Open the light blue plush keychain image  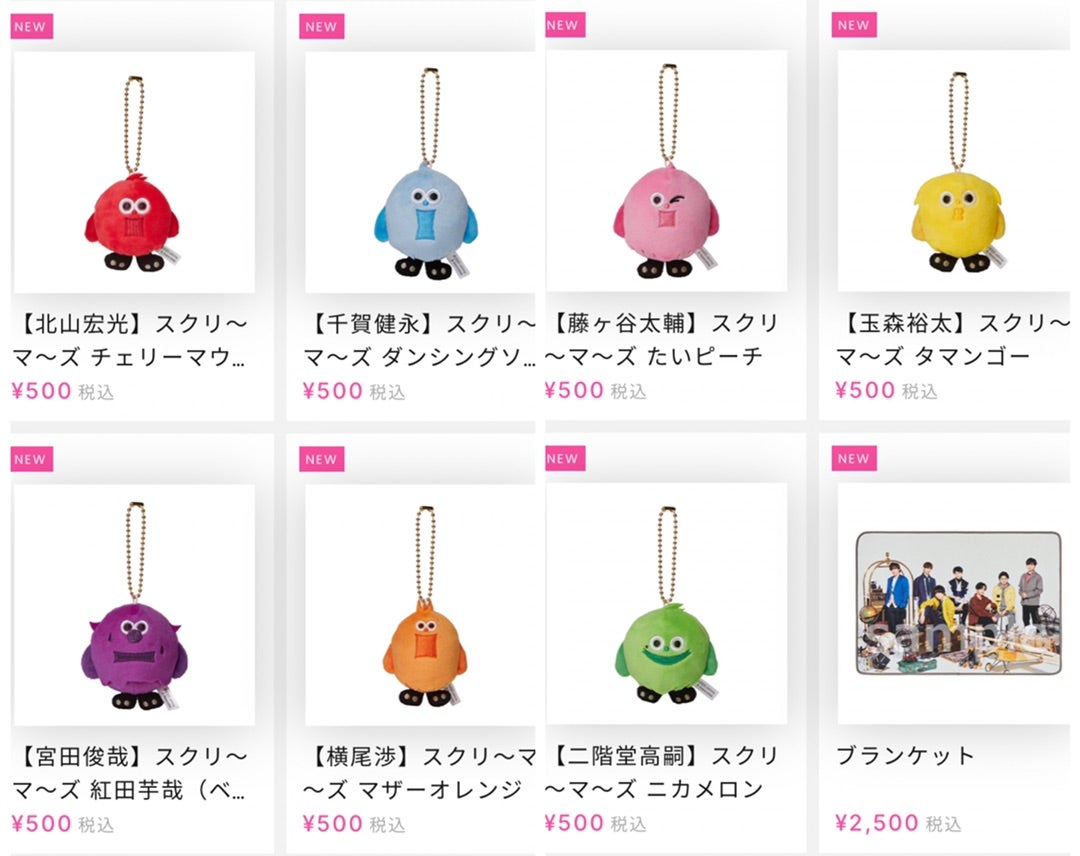420,172
